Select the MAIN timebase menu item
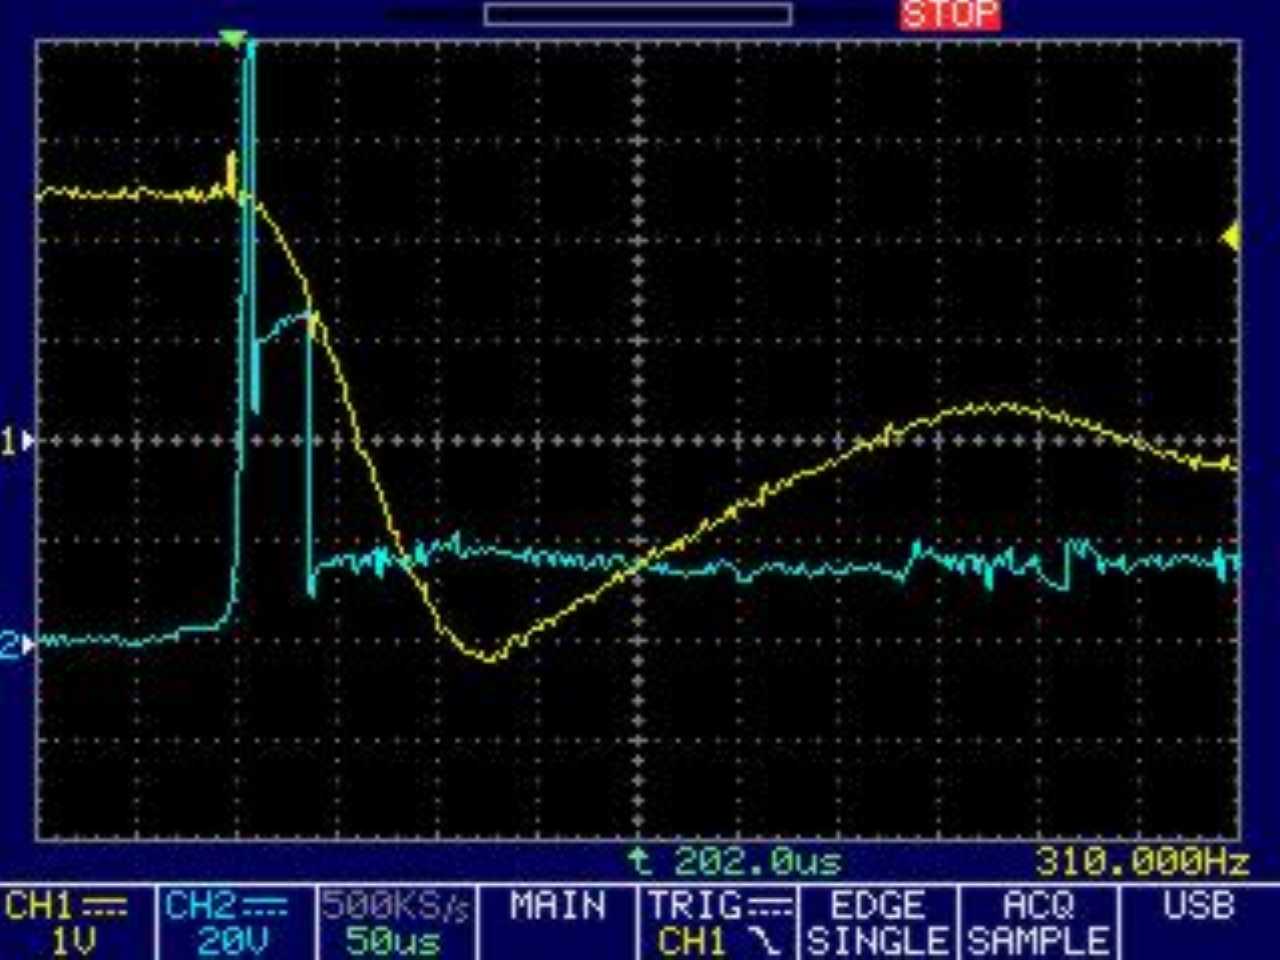This screenshot has height=960, width=1280. pyautogui.click(x=557, y=907)
